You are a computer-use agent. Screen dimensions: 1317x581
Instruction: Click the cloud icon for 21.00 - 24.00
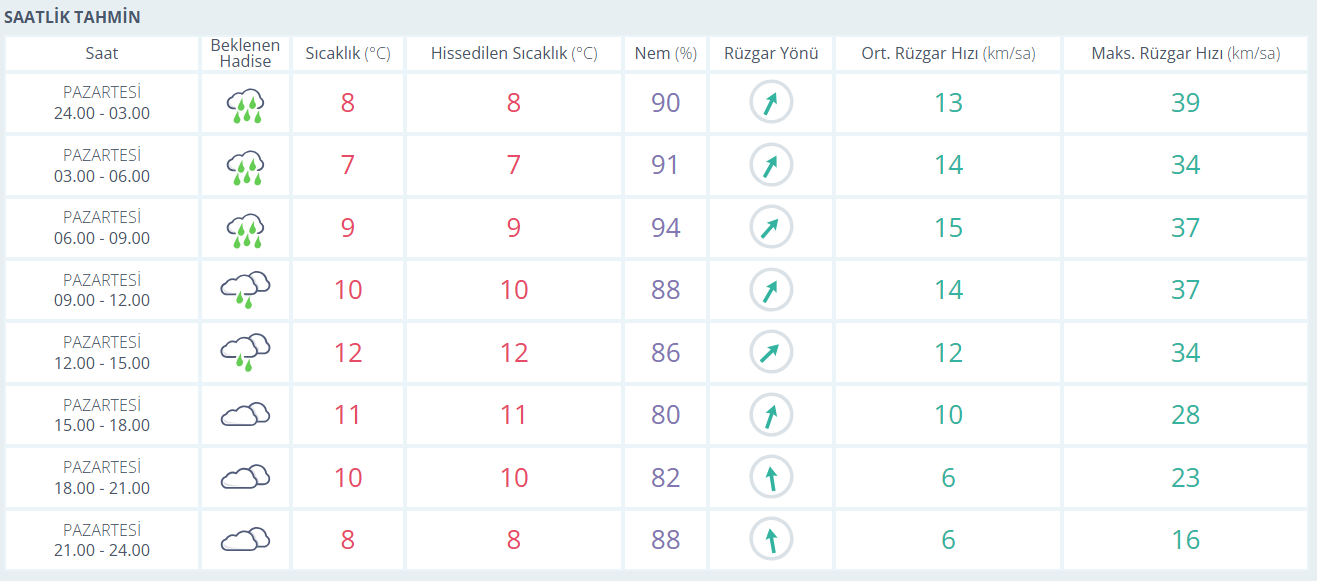[x=245, y=540]
